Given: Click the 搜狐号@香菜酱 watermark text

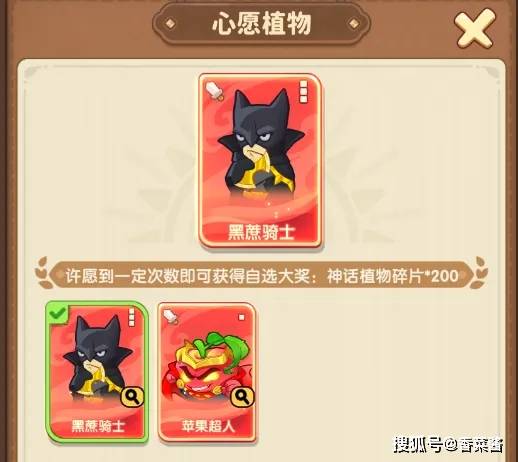Looking at the screenshot, I should (x=449, y=445).
